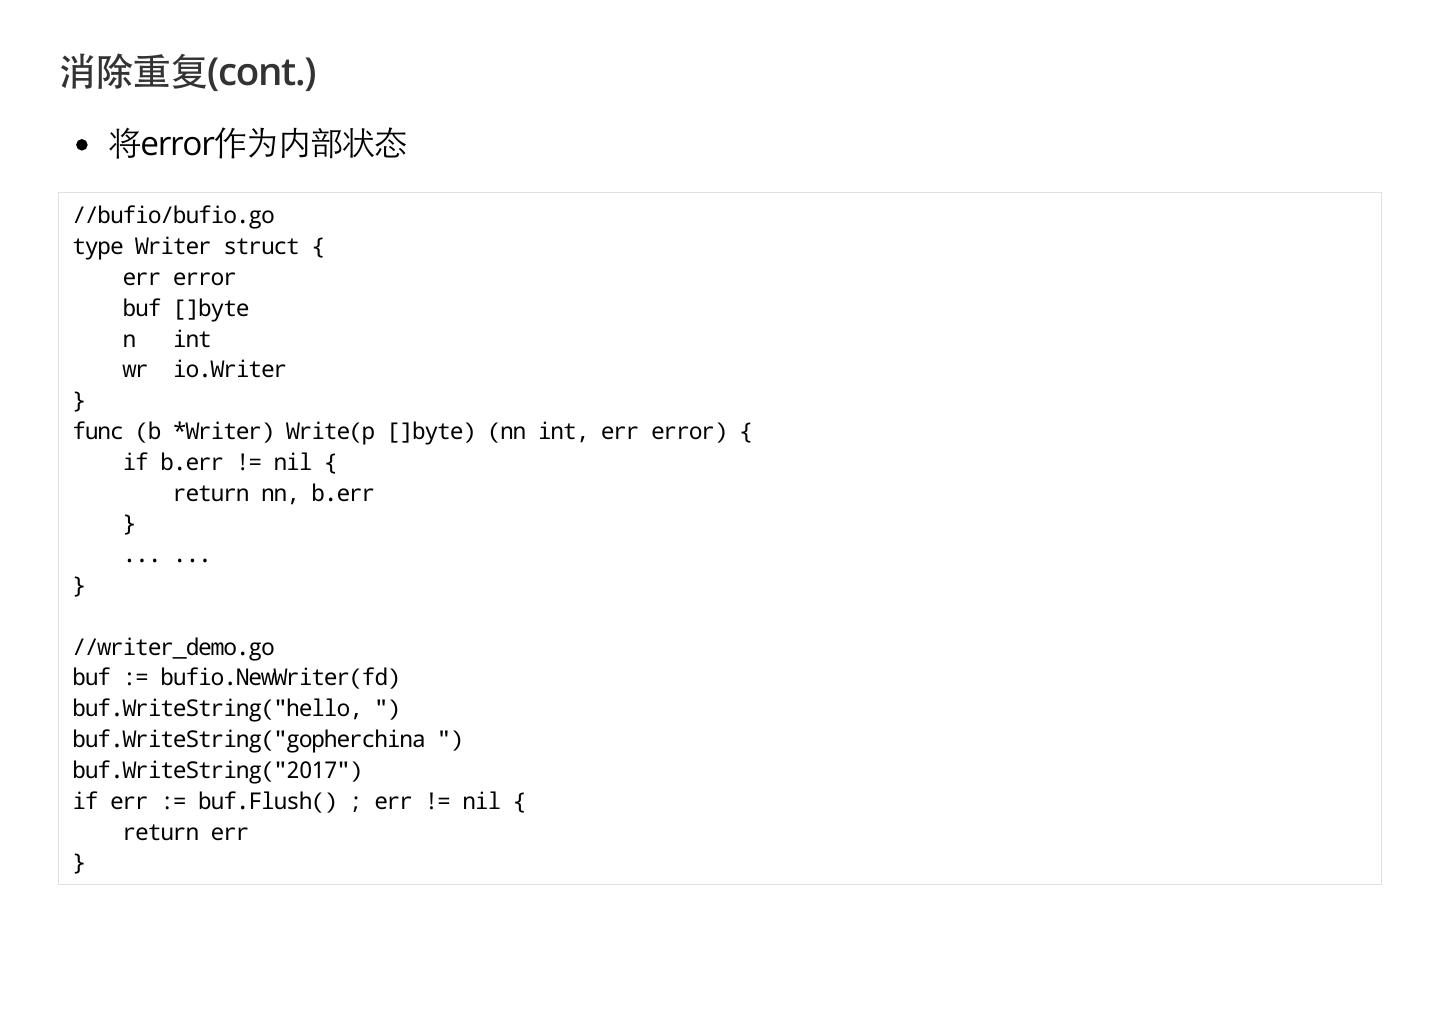Click the "//writer_demo.go" comment line
1440x1018 pixels.
coord(173,648)
